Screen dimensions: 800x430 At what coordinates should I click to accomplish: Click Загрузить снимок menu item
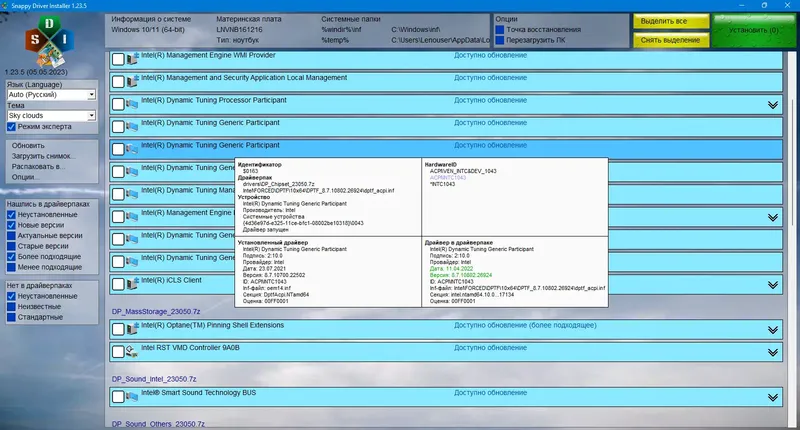click(x=42, y=156)
